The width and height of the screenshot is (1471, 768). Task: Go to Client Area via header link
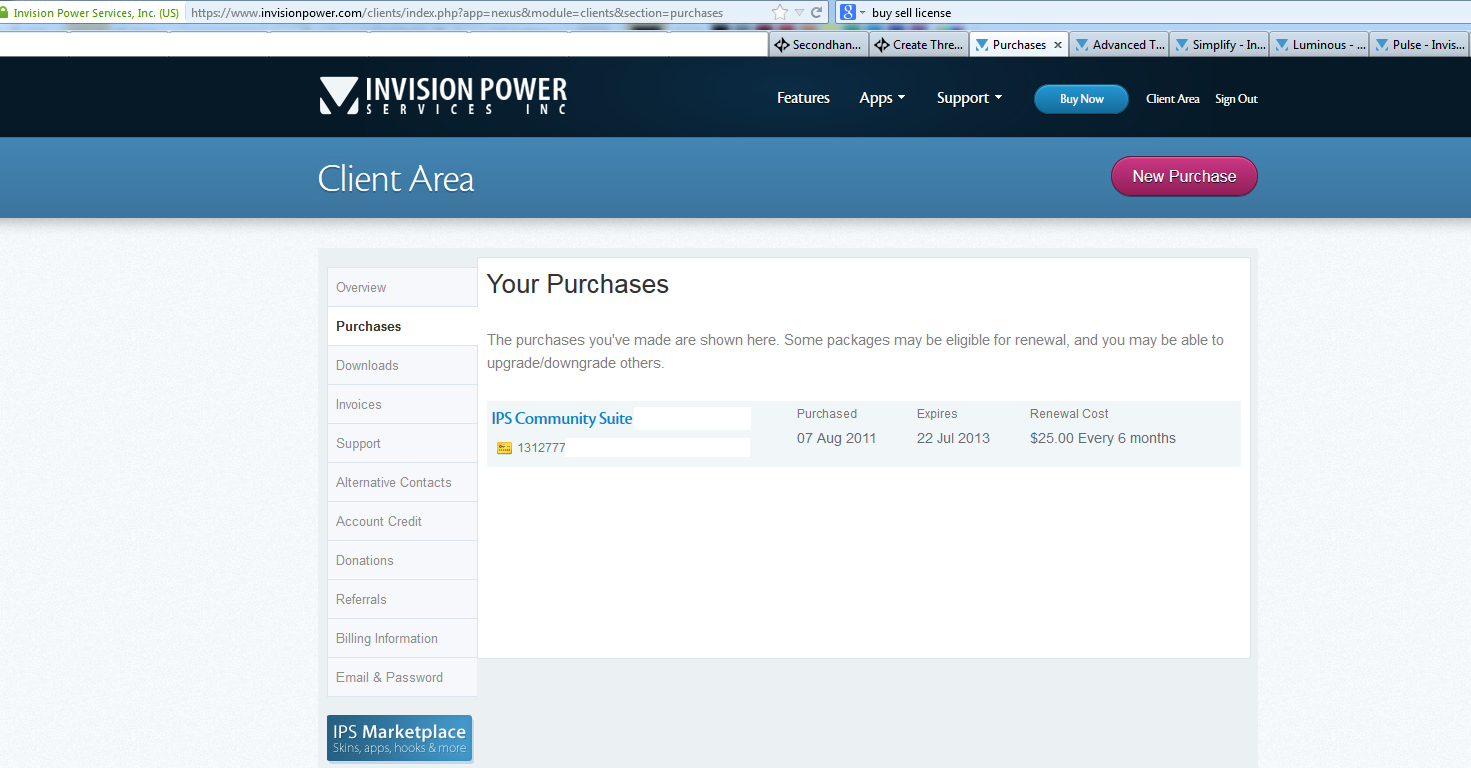tap(1172, 99)
